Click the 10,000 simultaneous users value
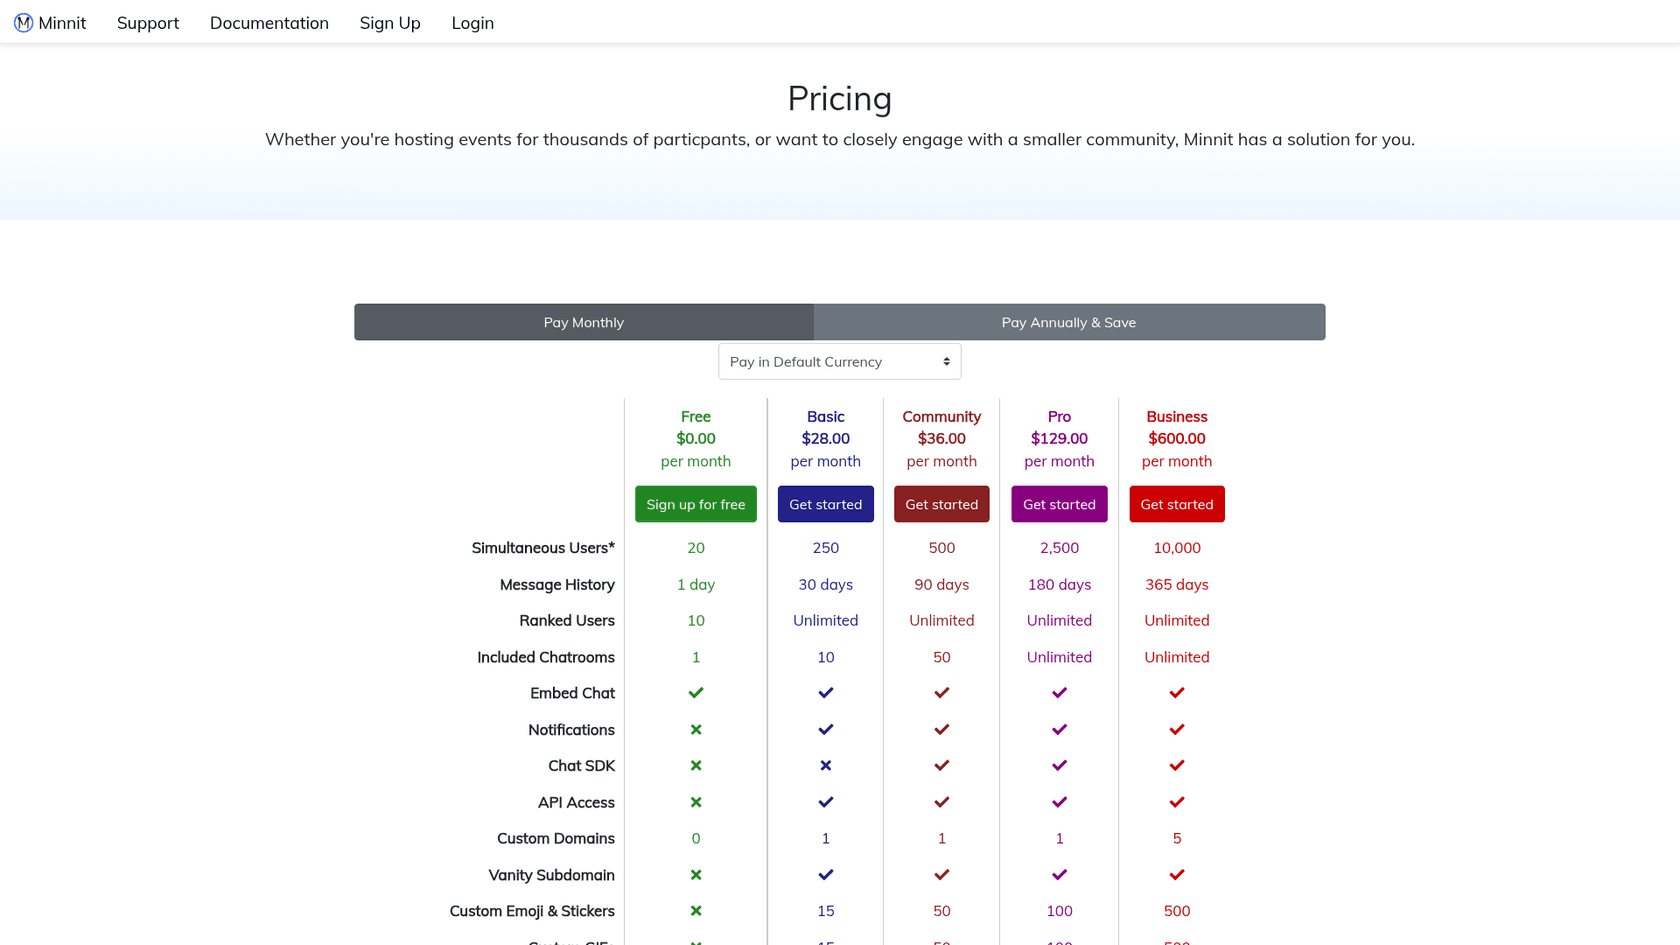This screenshot has width=1680, height=945. point(1177,548)
